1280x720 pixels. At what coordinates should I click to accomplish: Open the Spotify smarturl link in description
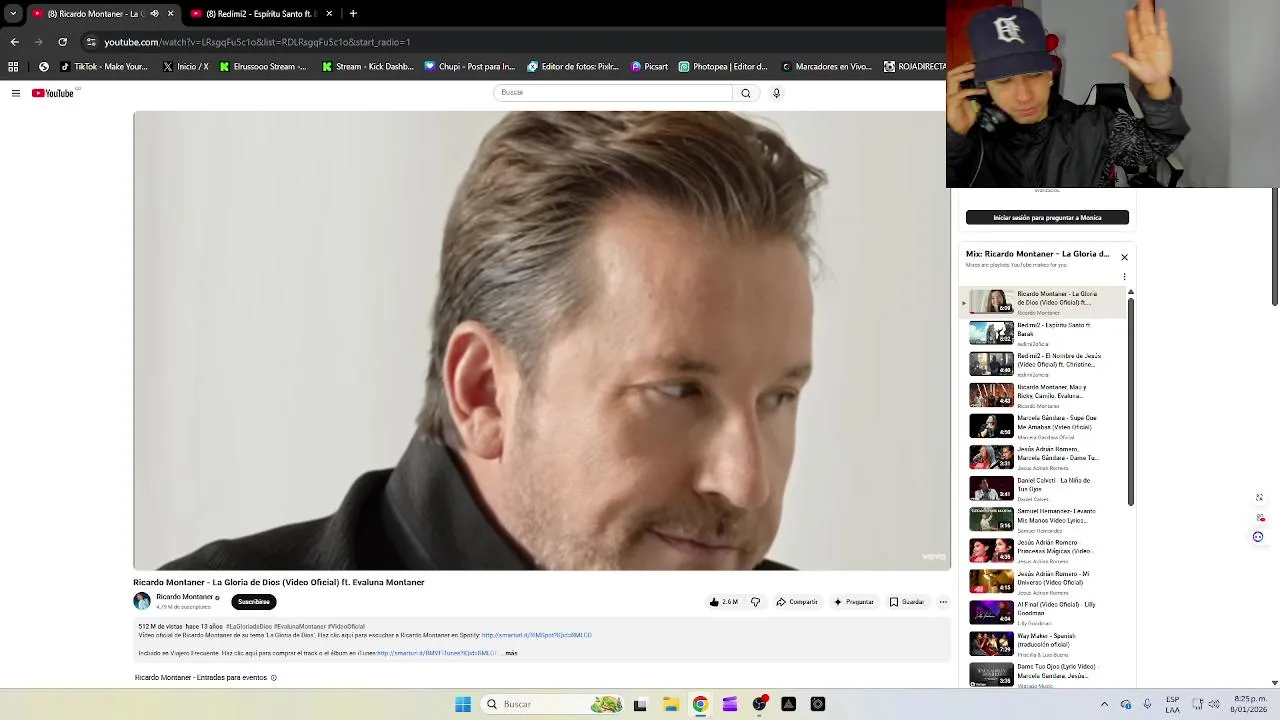coord(536,635)
